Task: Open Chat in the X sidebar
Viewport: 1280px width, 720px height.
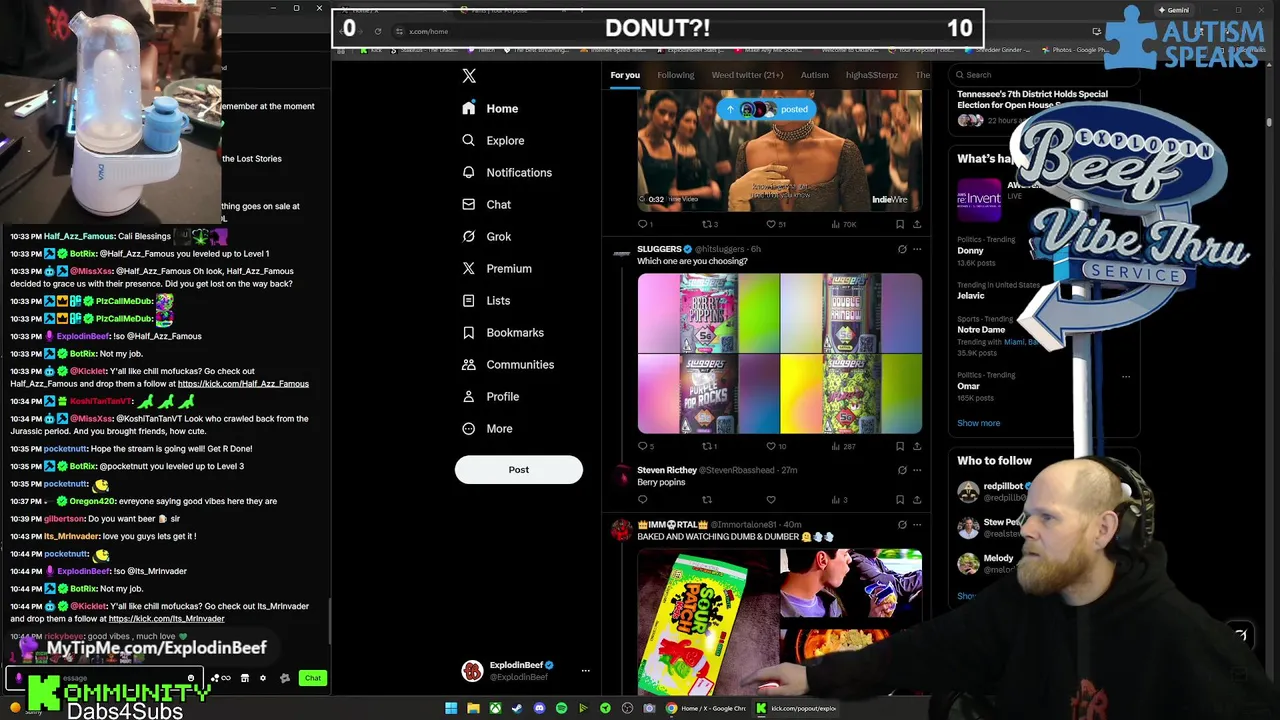Action: tap(486, 204)
